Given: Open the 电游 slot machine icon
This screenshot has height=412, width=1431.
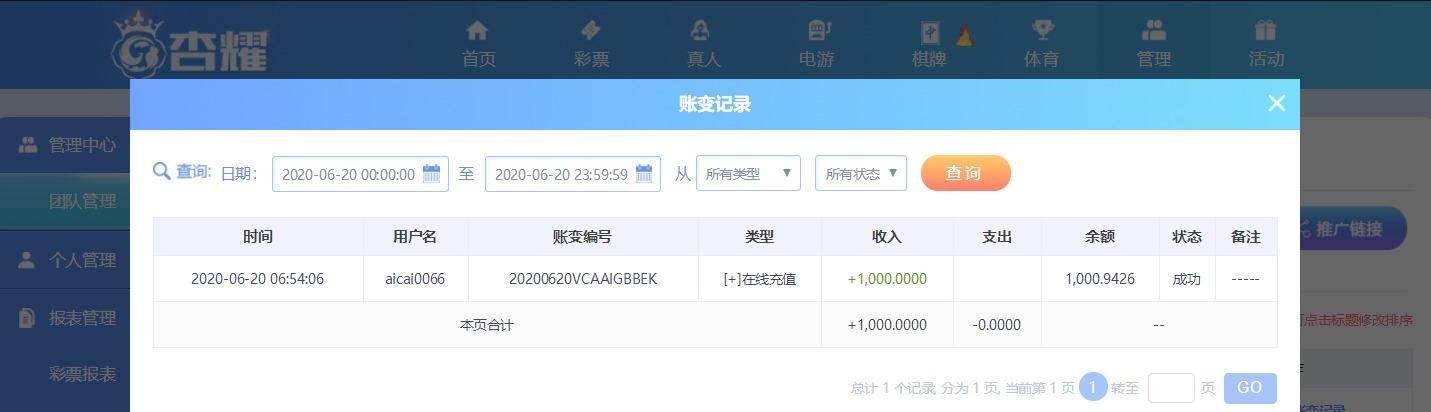Looking at the screenshot, I should point(817,31).
